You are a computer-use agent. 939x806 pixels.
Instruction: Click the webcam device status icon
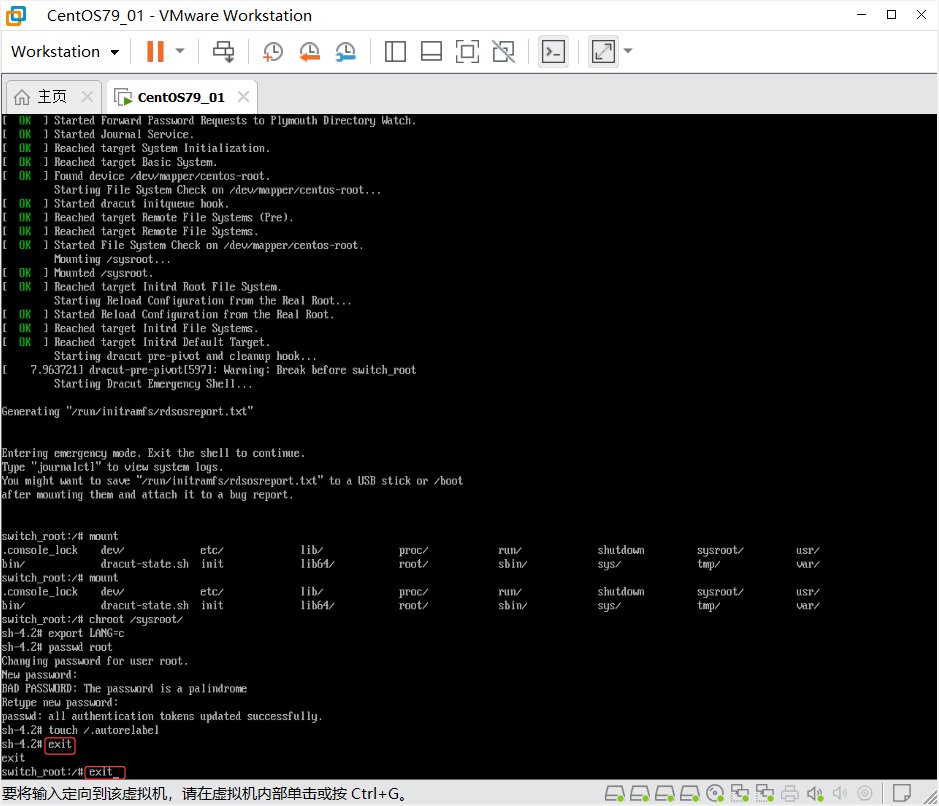pyautogui.click(x=865, y=793)
